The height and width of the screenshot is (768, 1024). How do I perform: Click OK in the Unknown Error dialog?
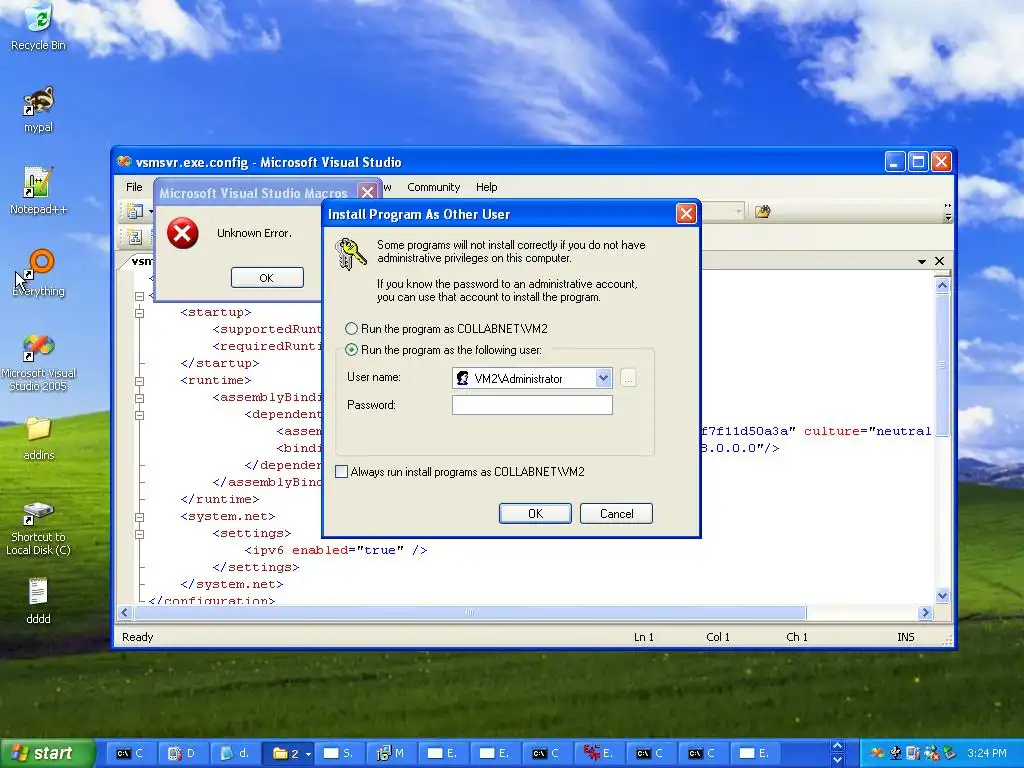[267, 278]
